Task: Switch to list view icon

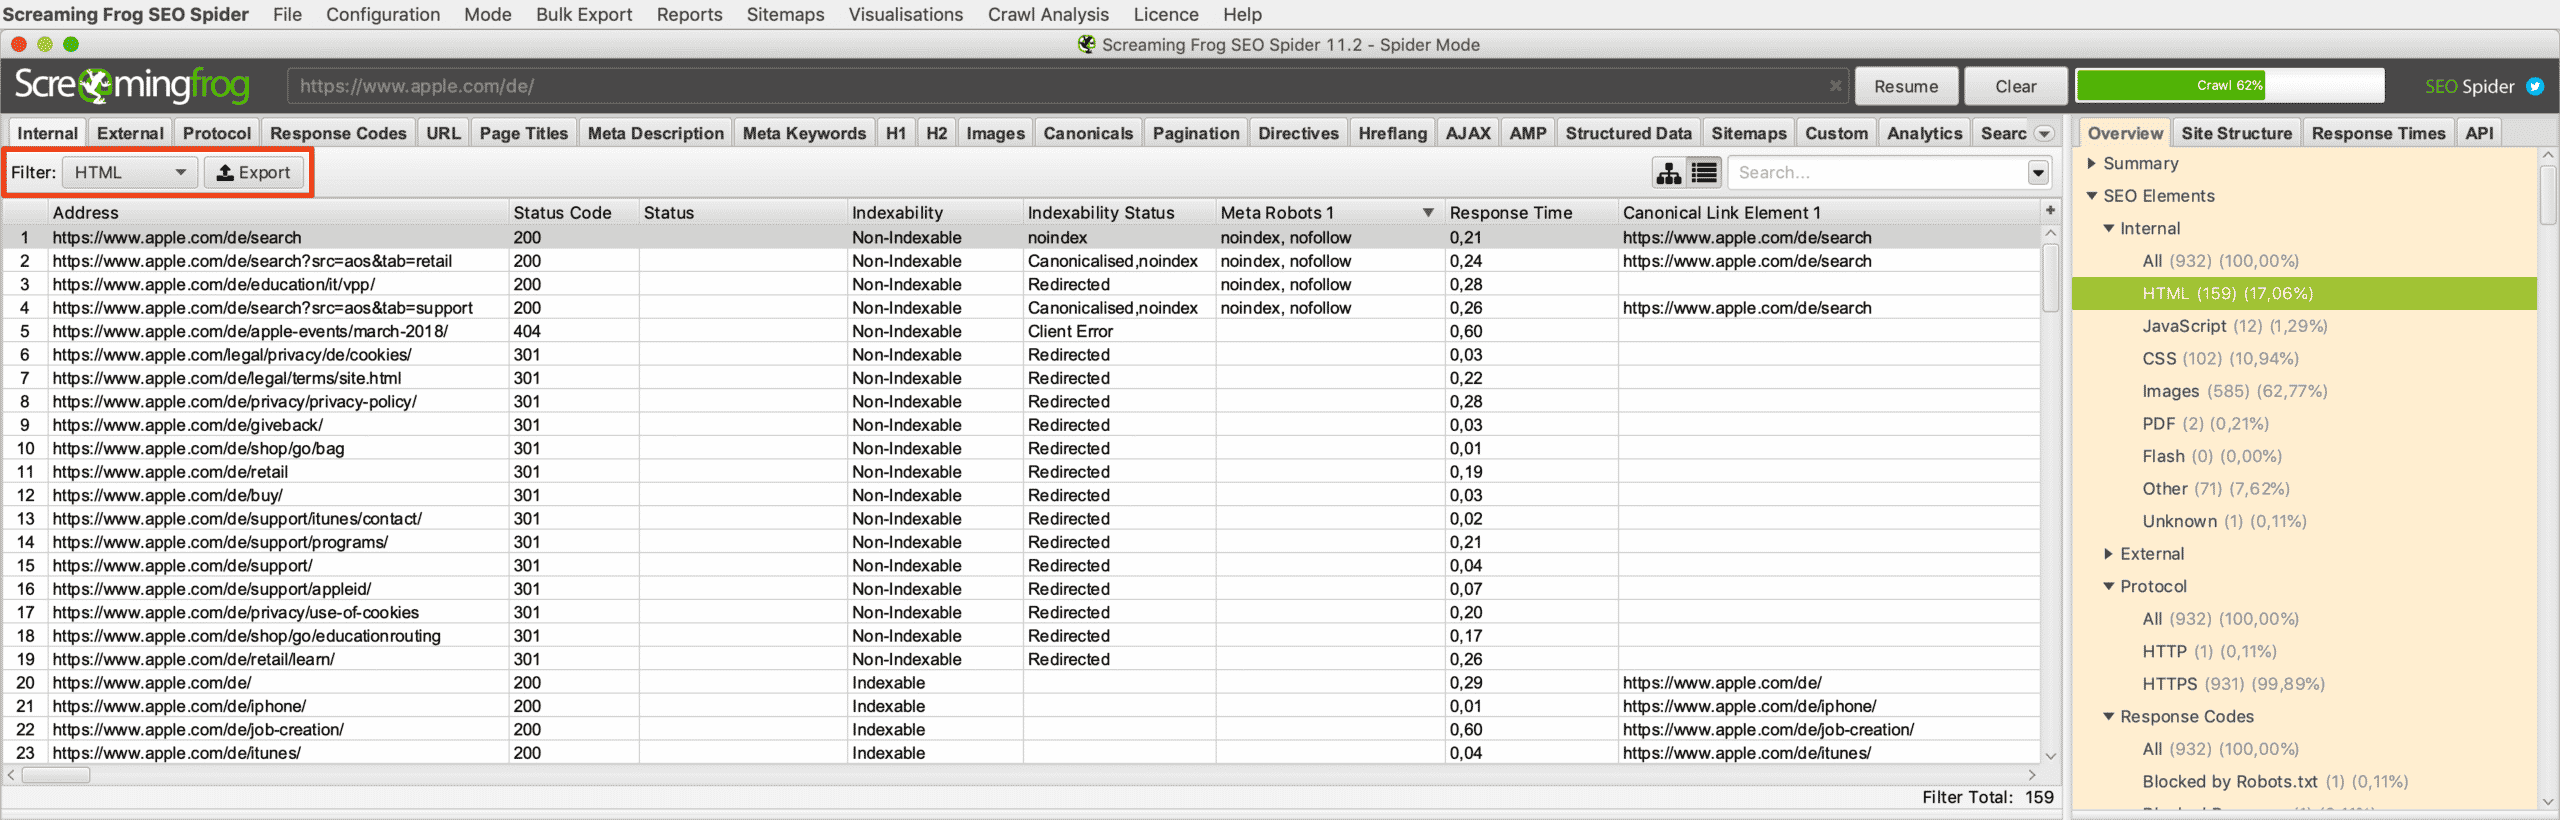Action: coord(1704,173)
